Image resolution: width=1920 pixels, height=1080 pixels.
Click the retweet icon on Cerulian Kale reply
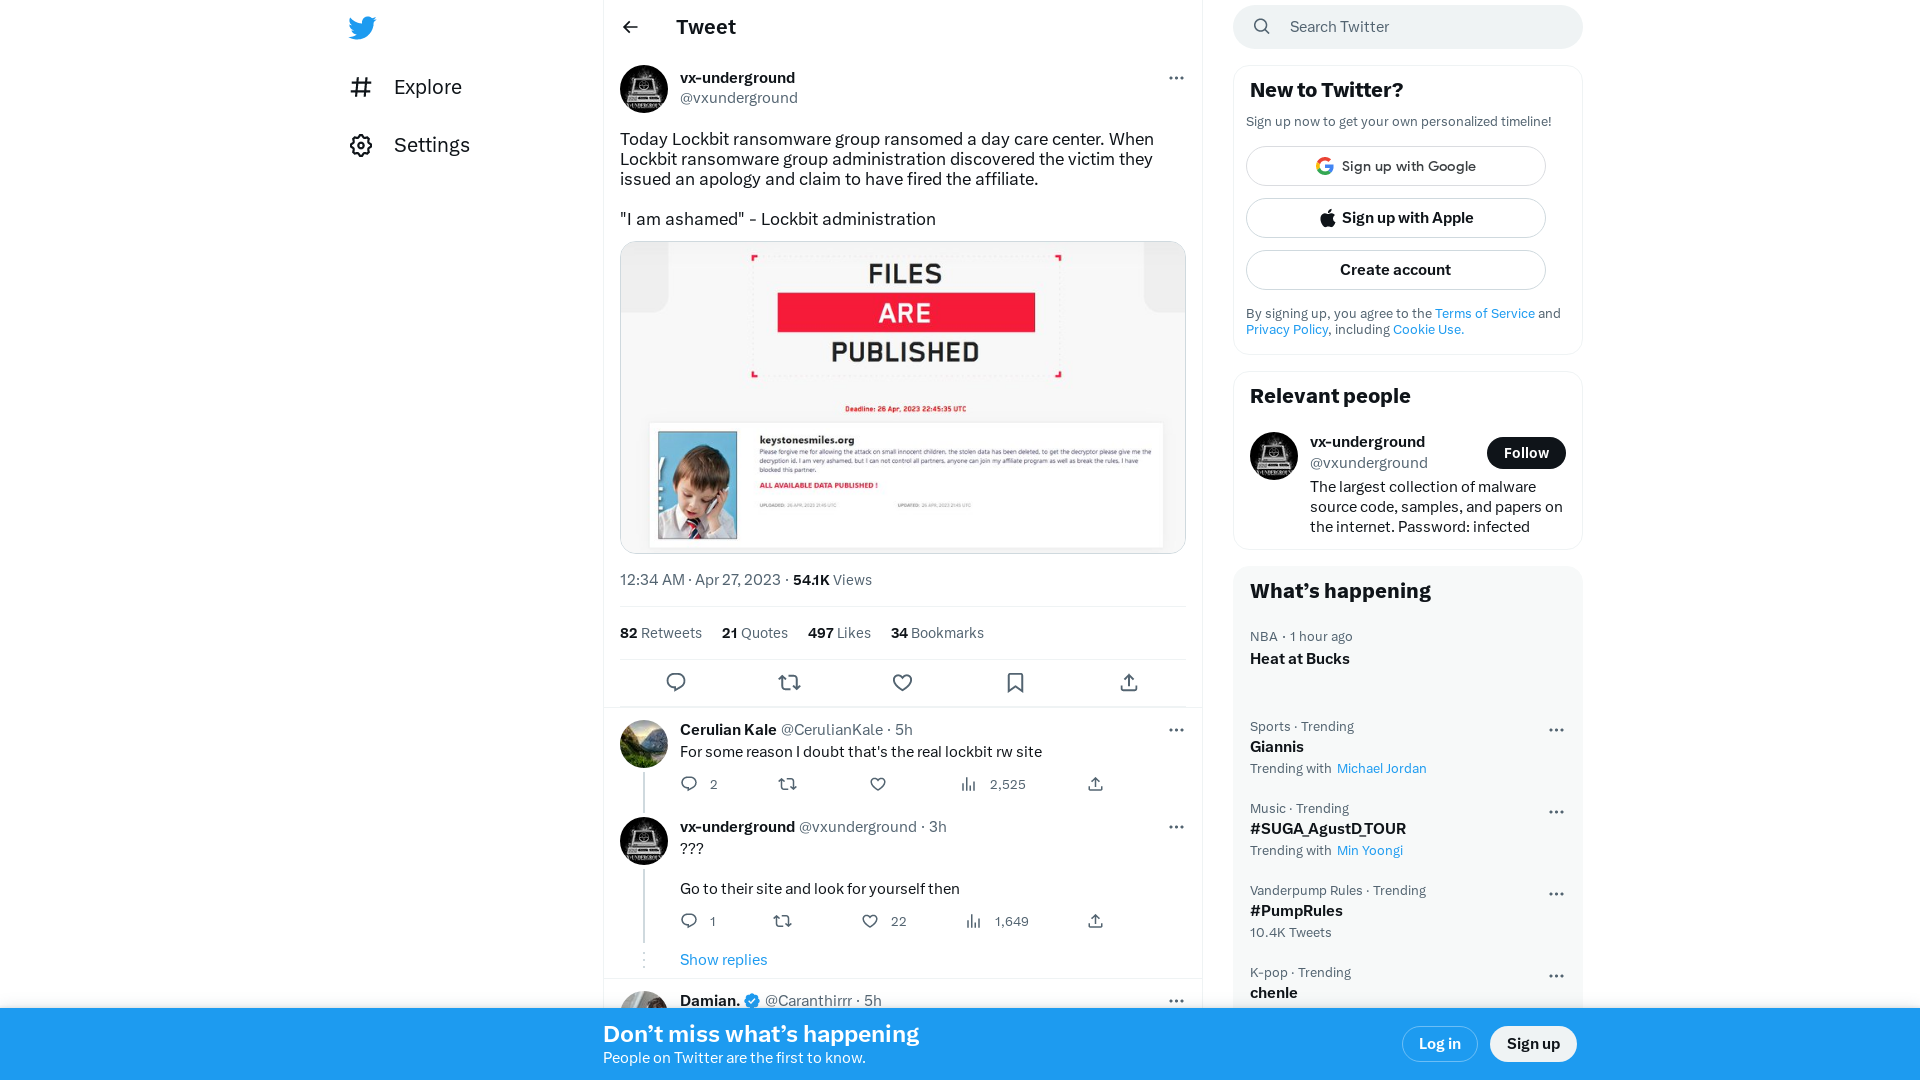pyautogui.click(x=789, y=783)
